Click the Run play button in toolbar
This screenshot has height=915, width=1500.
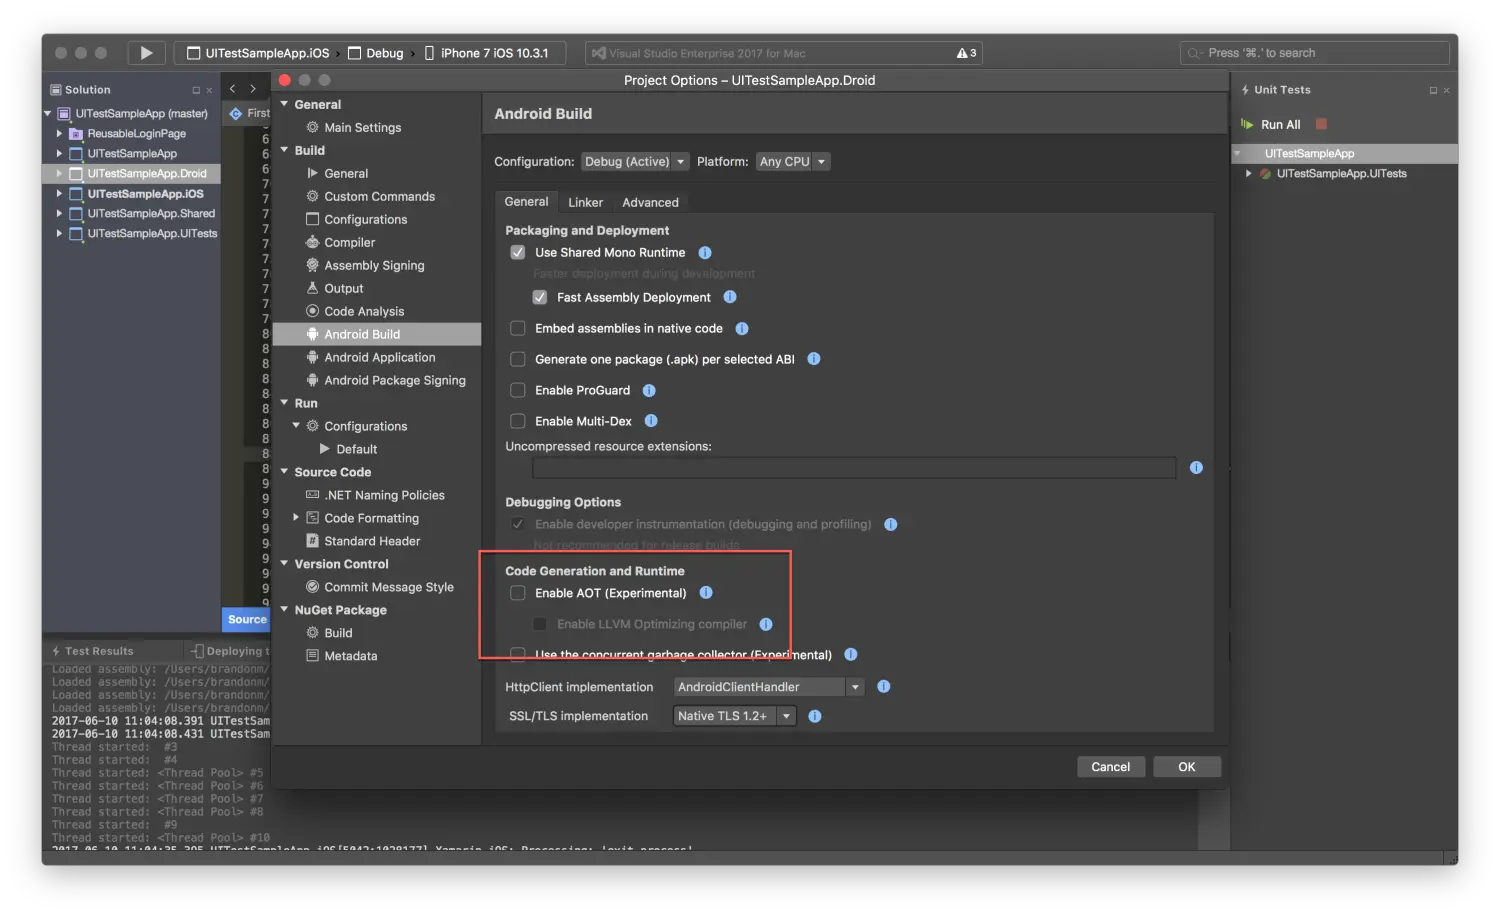click(146, 53)
